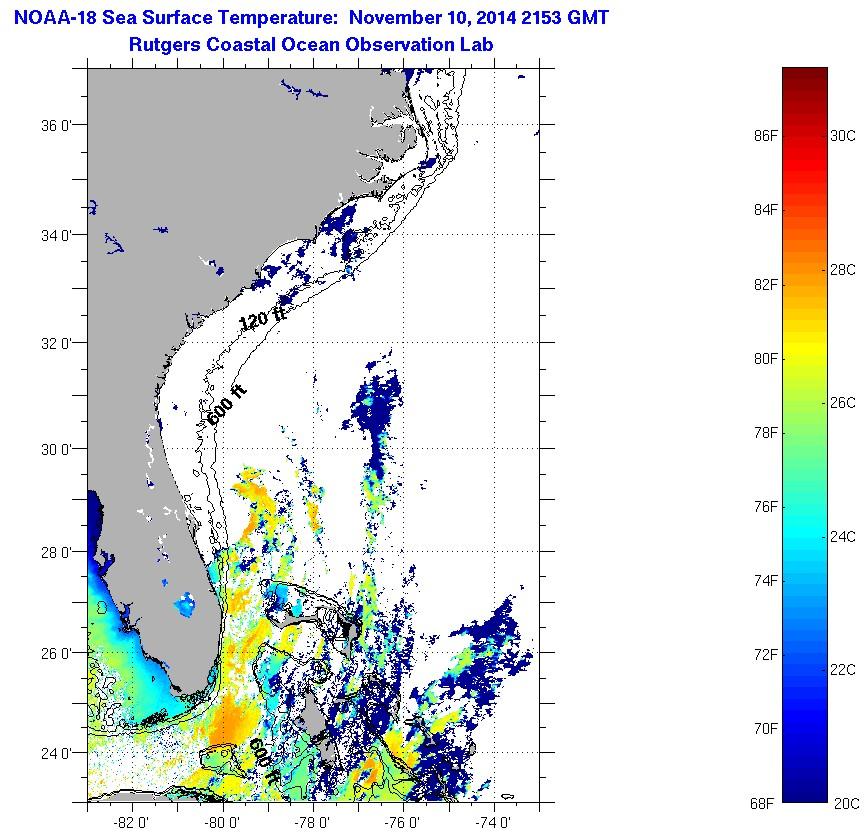This screenshot has width=864, height=832.
Task: Click the 80F colorbar label
Action: pyautogui.click(x=766, y=359)
